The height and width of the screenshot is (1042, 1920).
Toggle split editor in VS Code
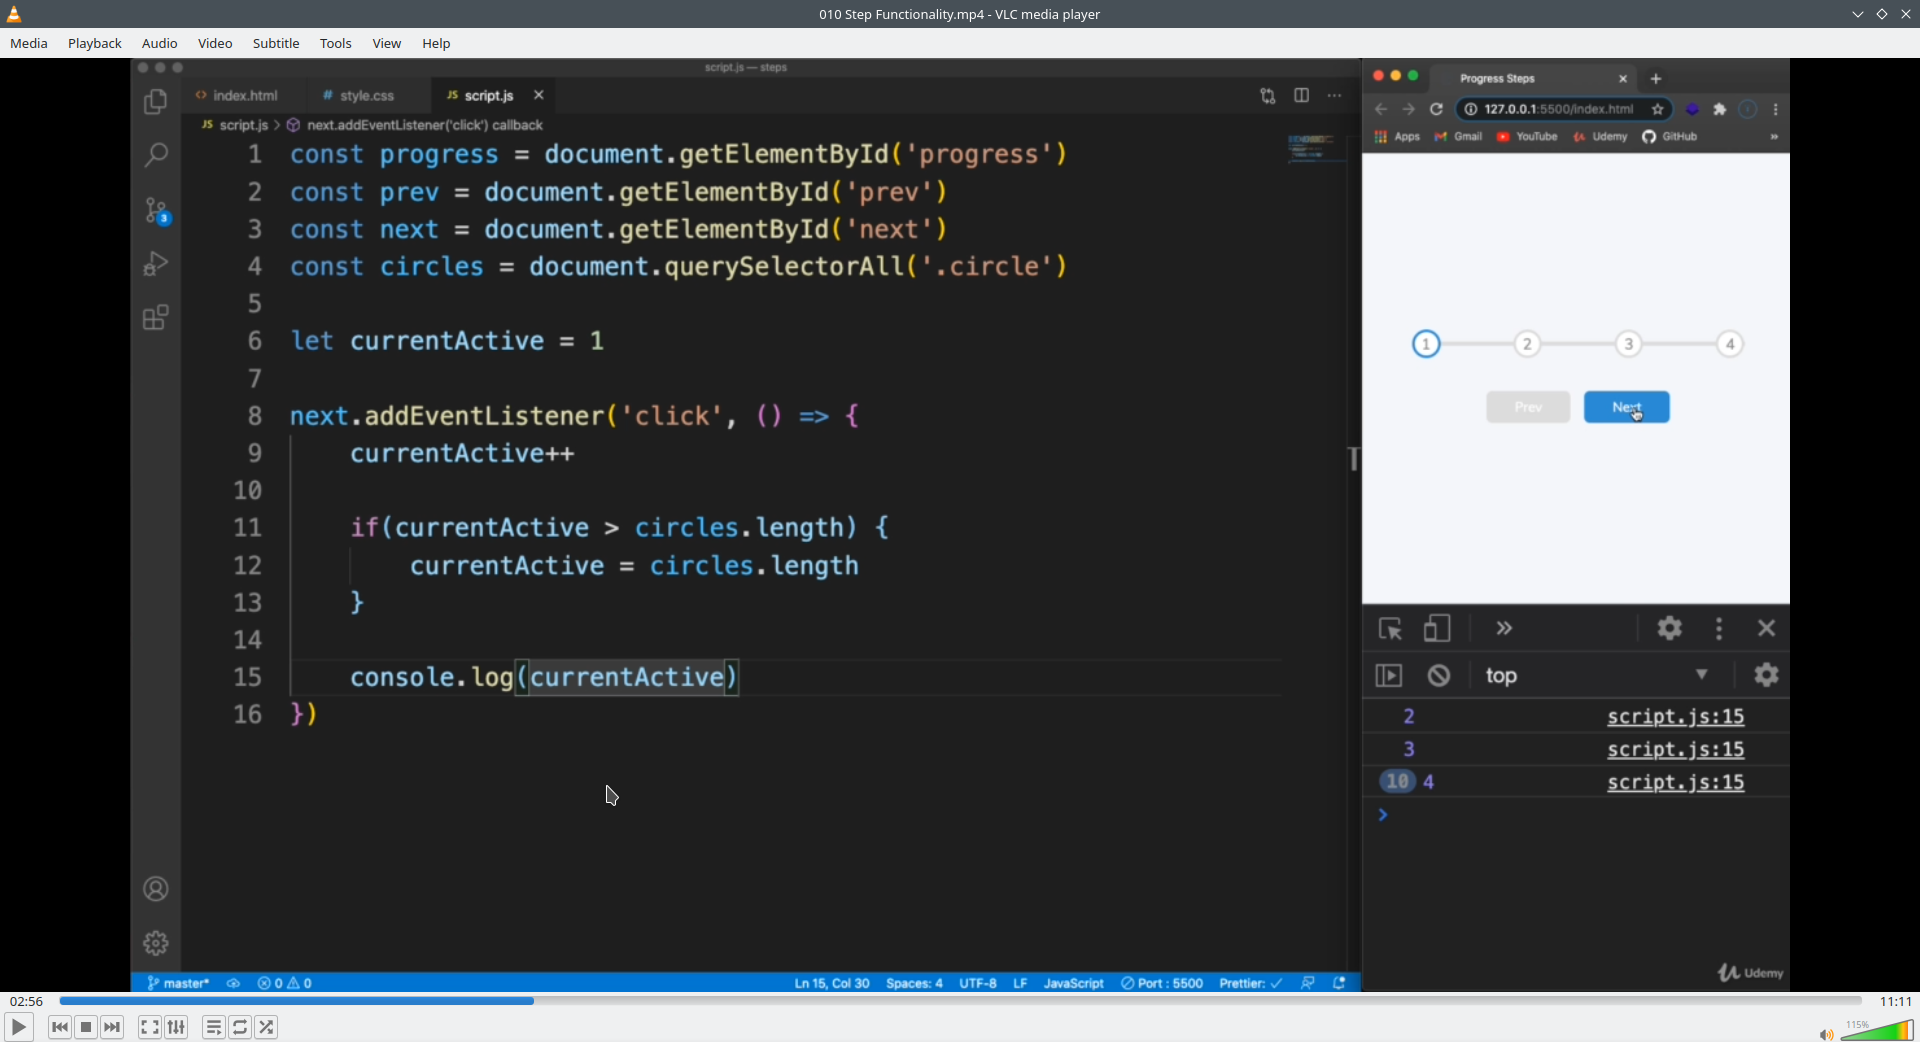[1302, 95]
